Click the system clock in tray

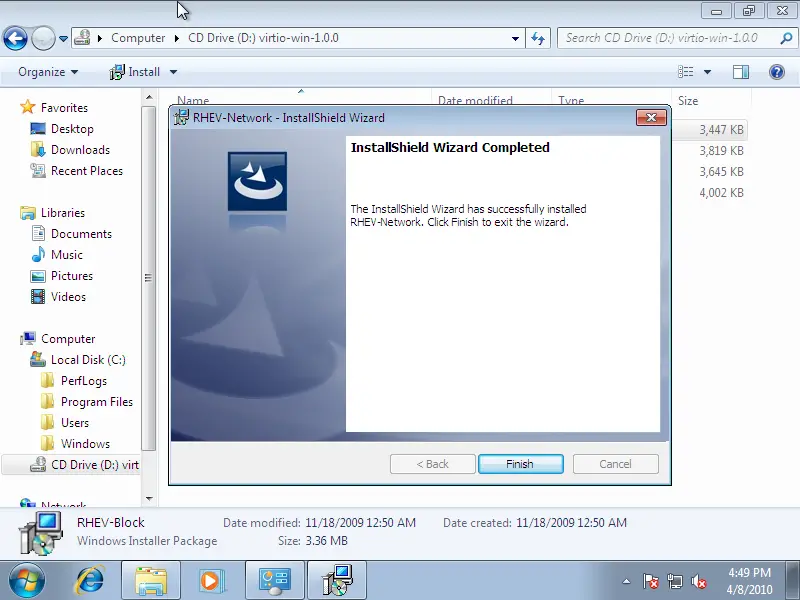click(x=748, y=580)
